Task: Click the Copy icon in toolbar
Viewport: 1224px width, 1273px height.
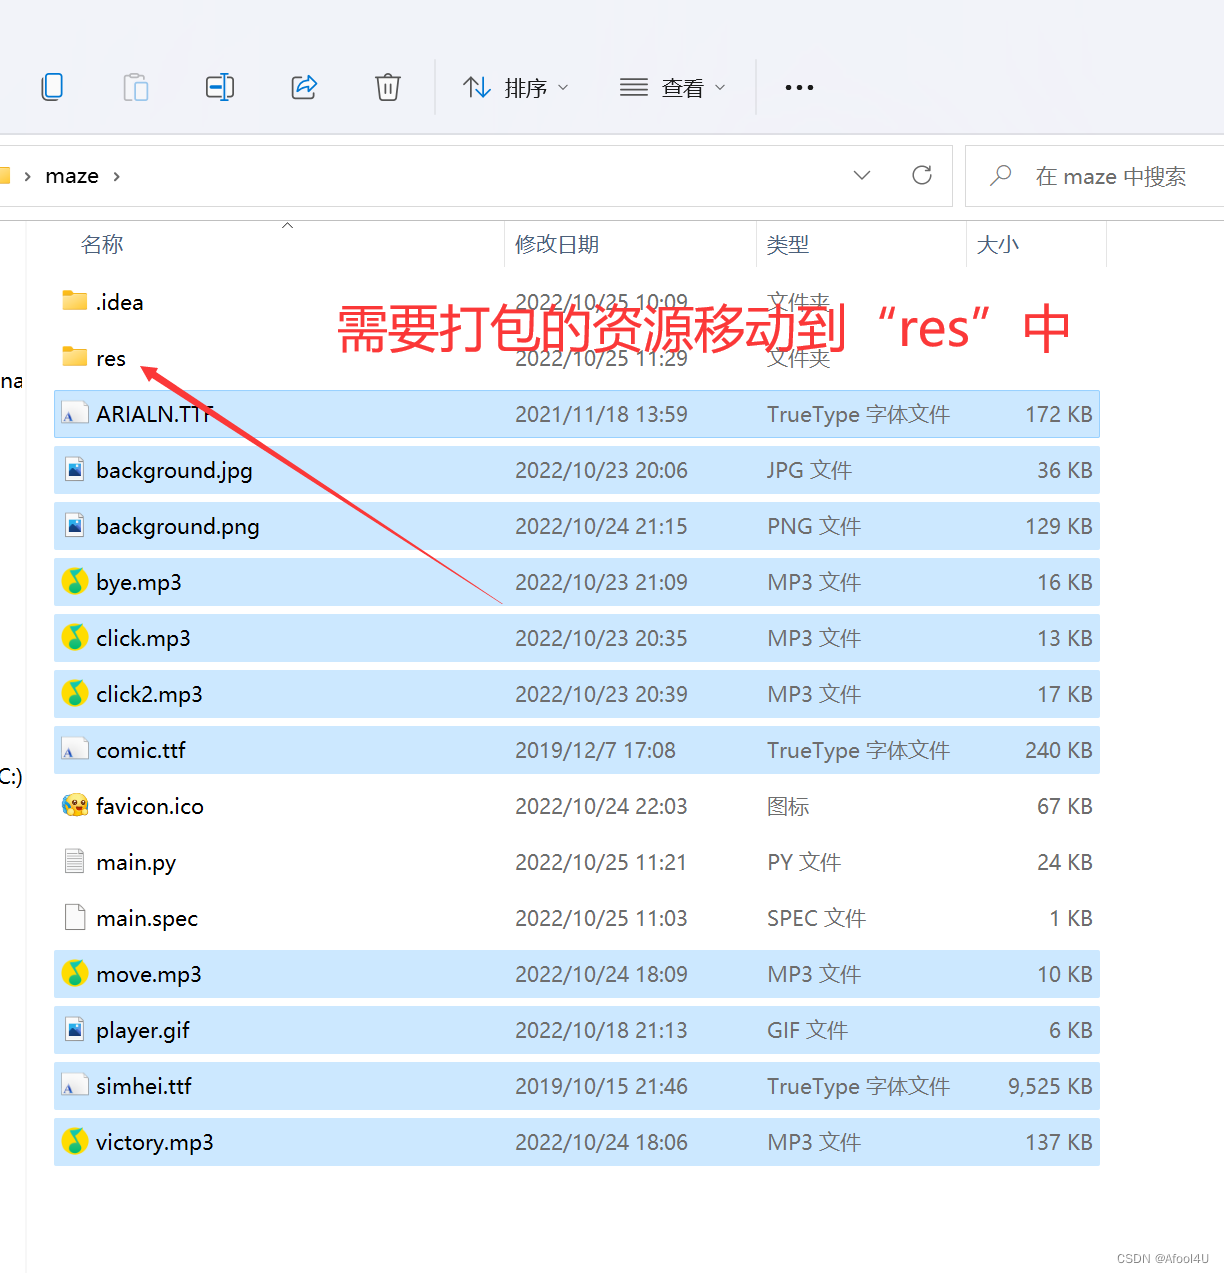Action: pyautogui.click(x=52, y=87)
